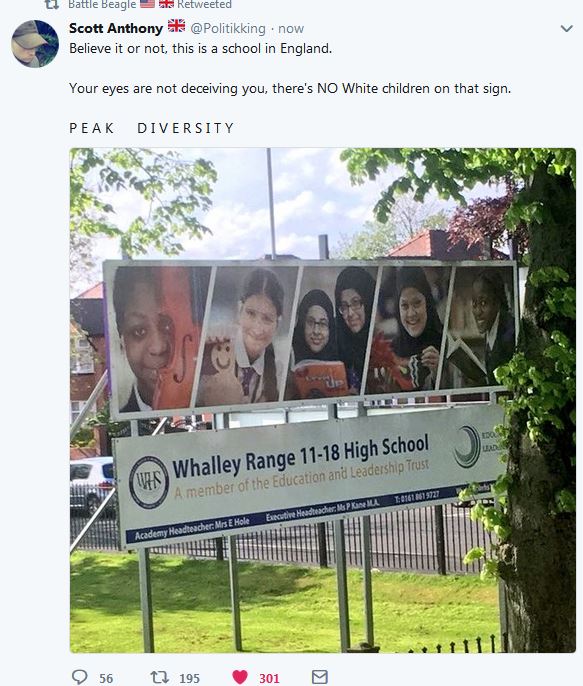Open the attached school sign photo

point(323,400)
